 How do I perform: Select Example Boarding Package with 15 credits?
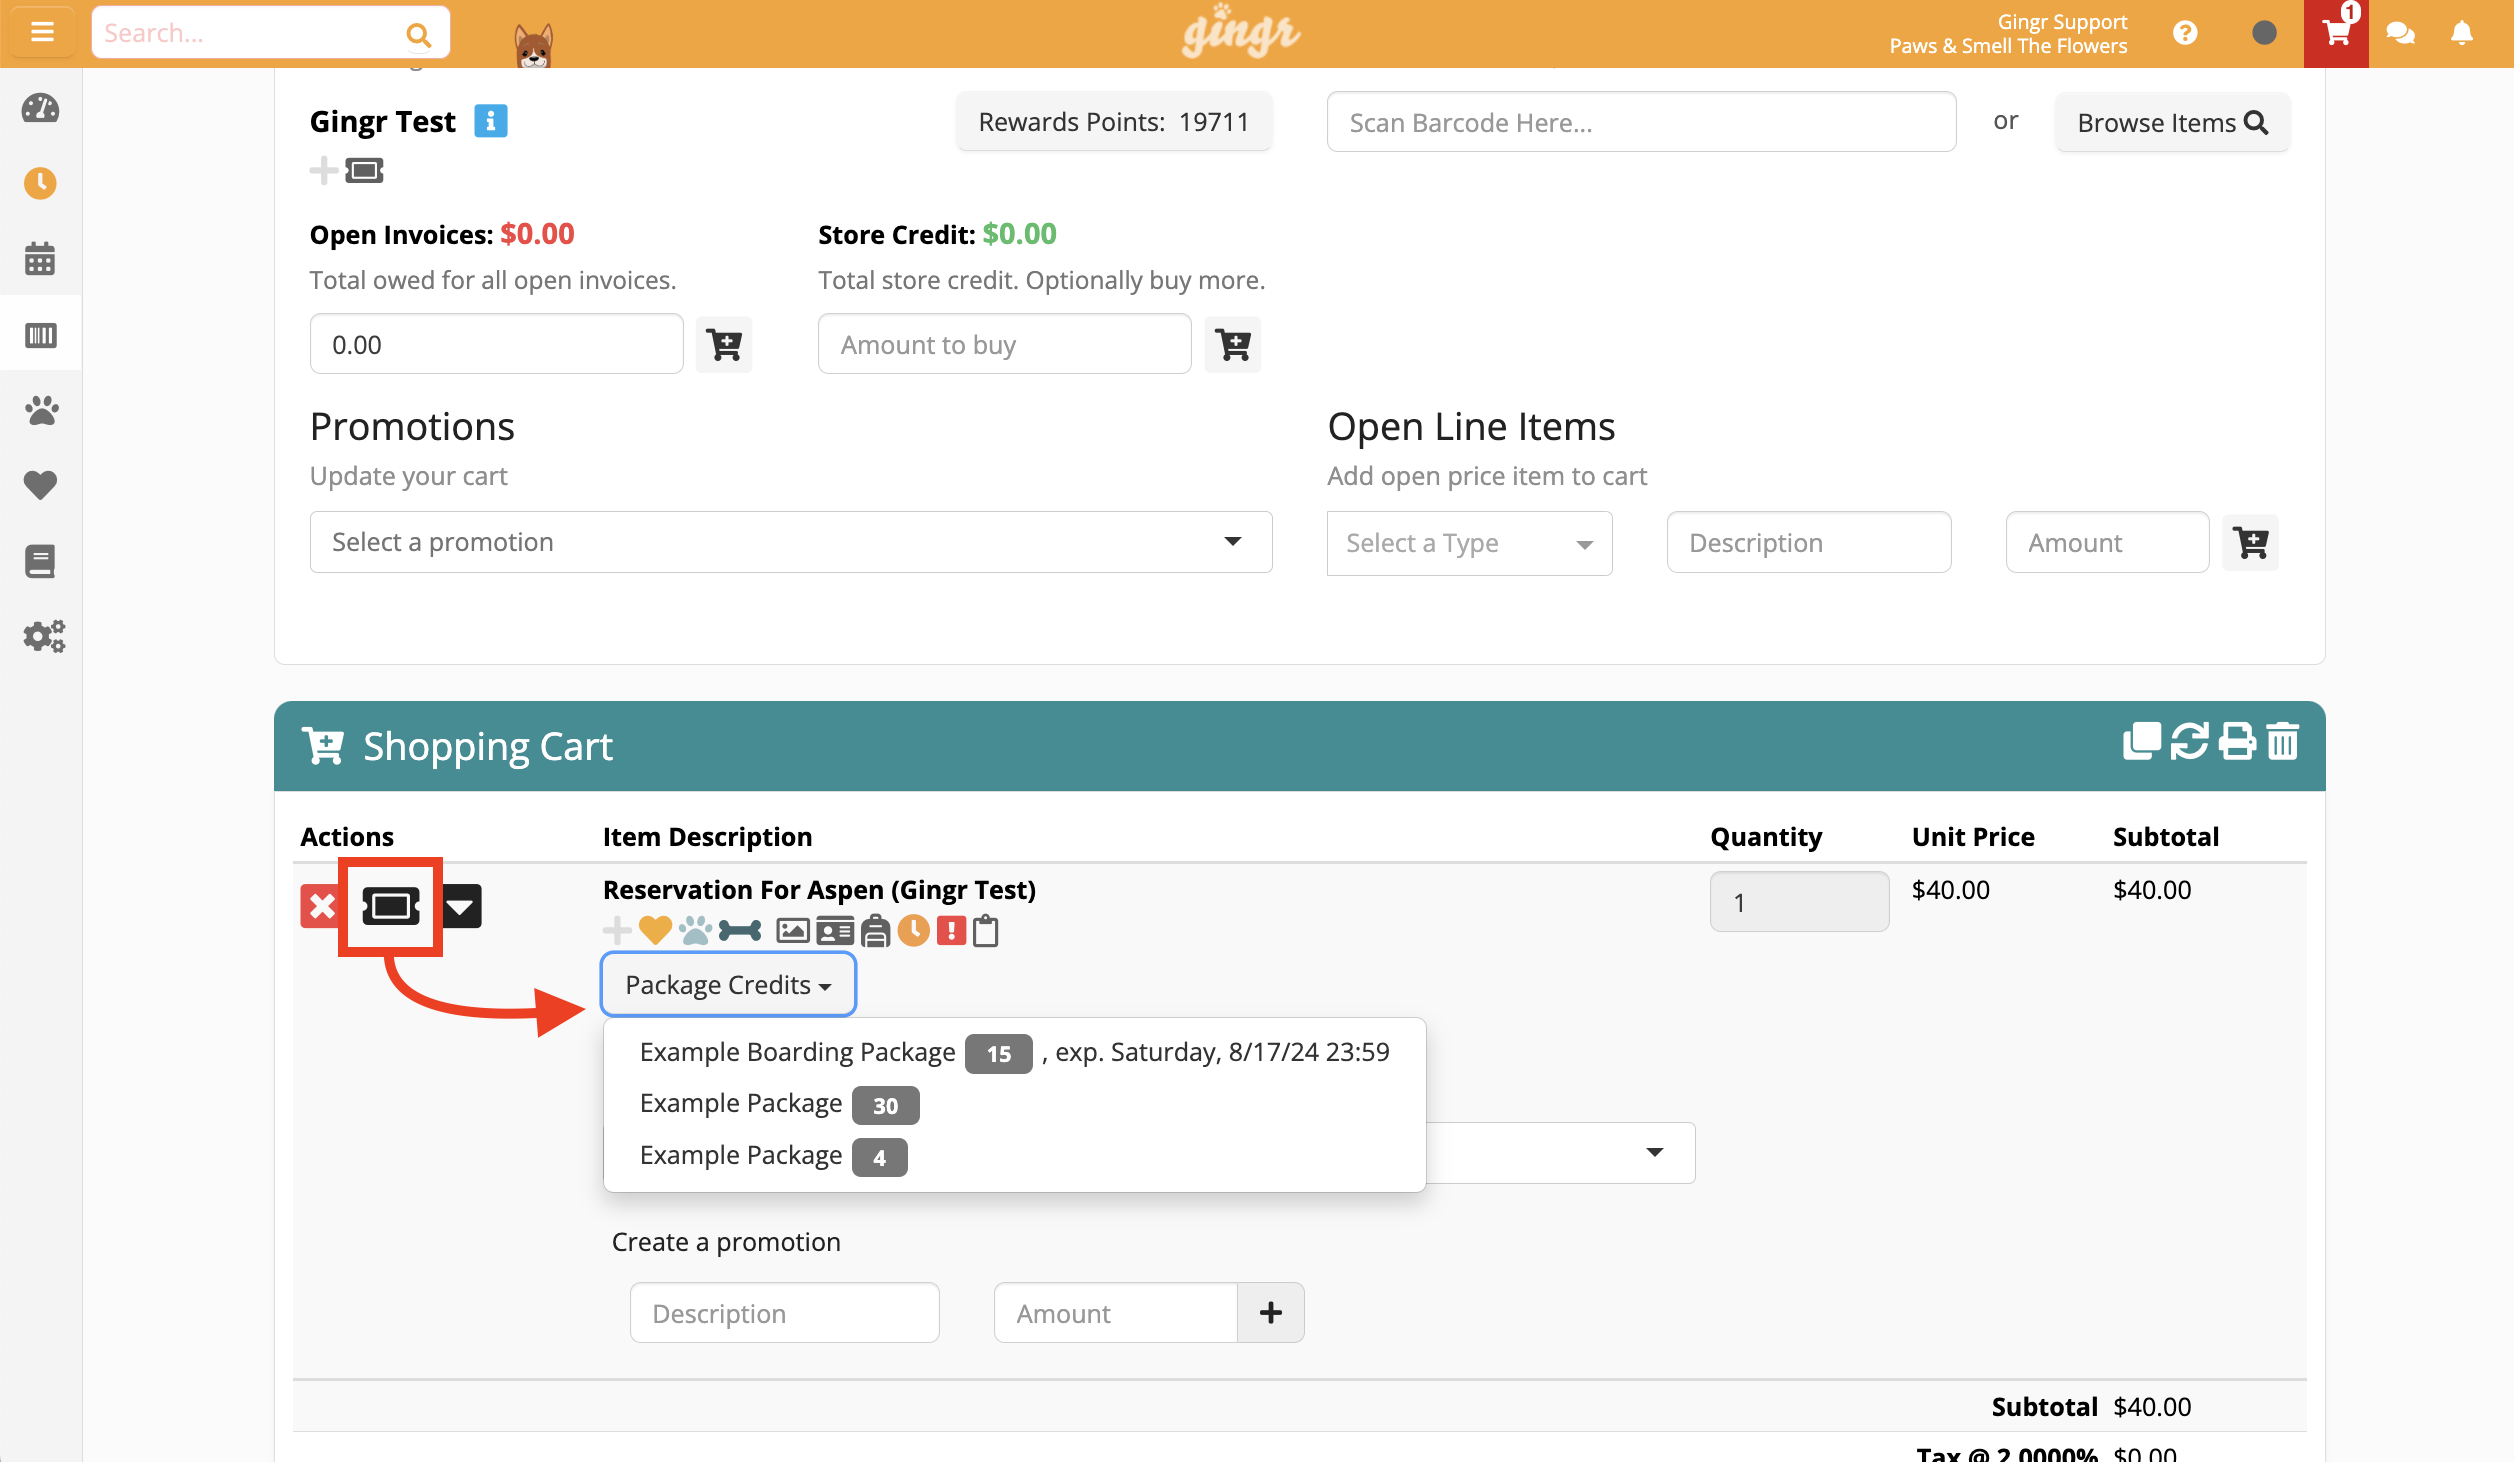[1014, 1052]
